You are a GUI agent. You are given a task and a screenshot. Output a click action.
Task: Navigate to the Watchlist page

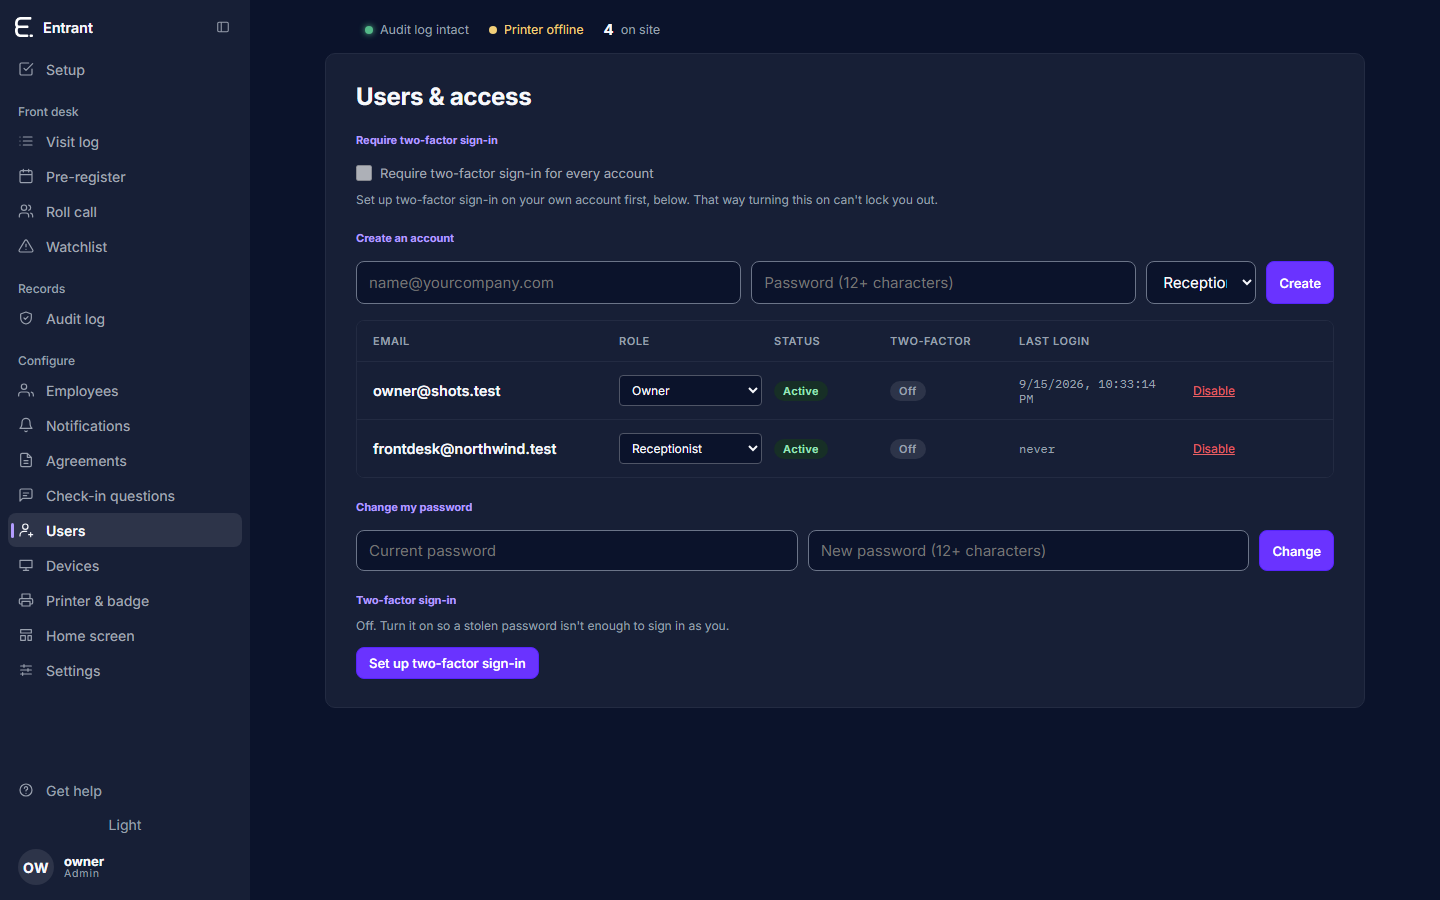[125, 247]
